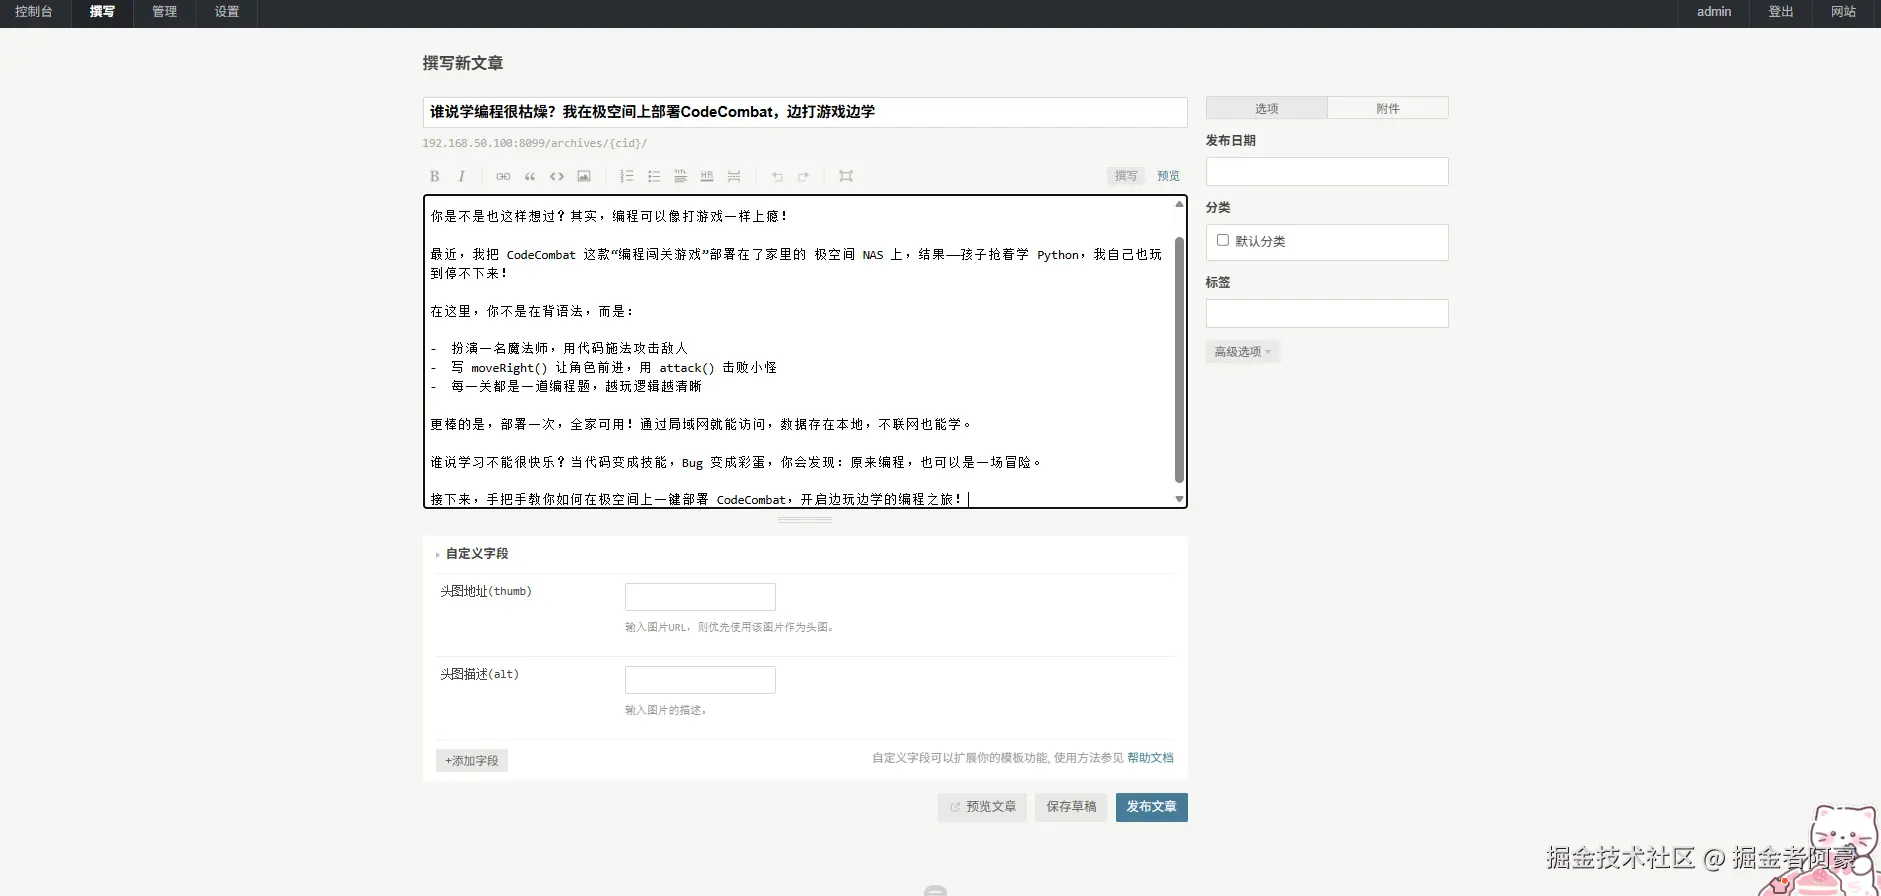Toggle bold formatting in editor toolbar
The width and height of the screenshot is (1881, 896).
pos(435,176)
